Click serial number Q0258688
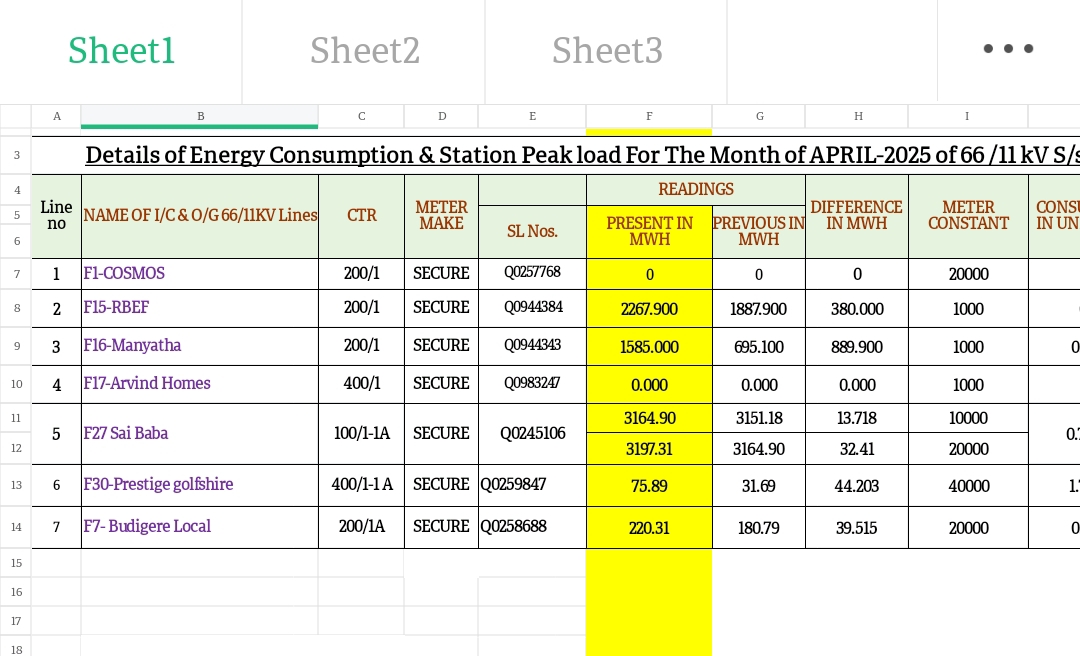Screen dimensions: 1080x656 tap(532, 527)
